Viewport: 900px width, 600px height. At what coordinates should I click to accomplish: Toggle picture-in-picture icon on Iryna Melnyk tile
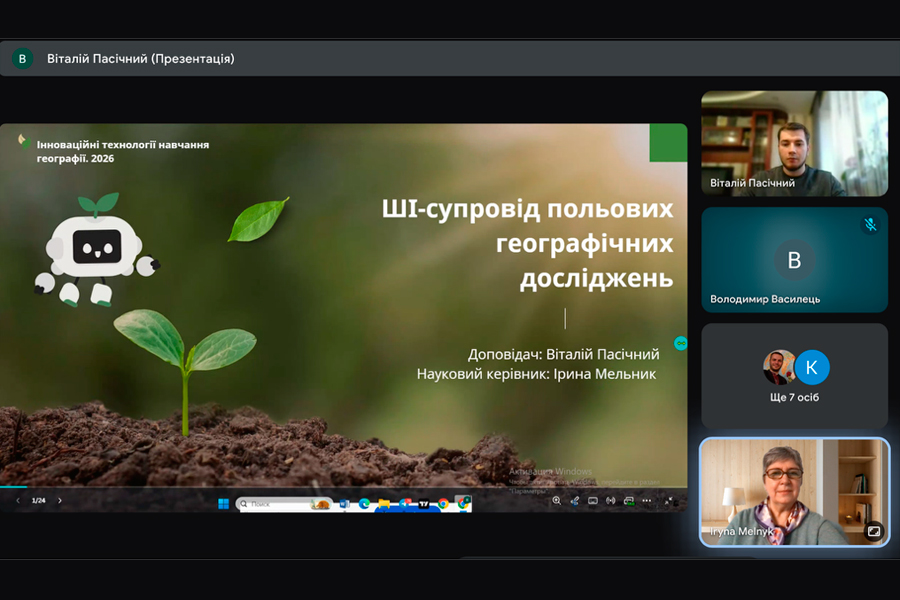(x=873, y=532)
